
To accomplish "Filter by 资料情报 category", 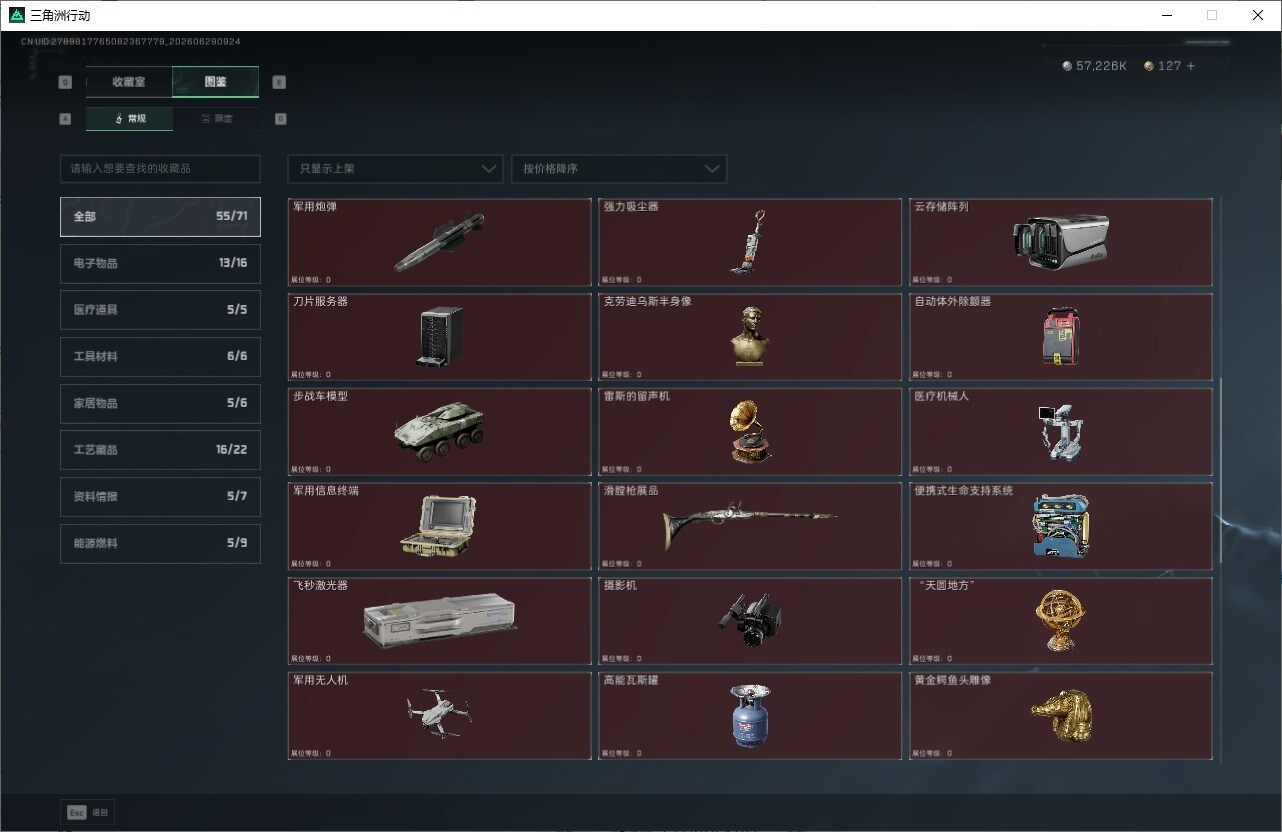I will coord(160,497).
